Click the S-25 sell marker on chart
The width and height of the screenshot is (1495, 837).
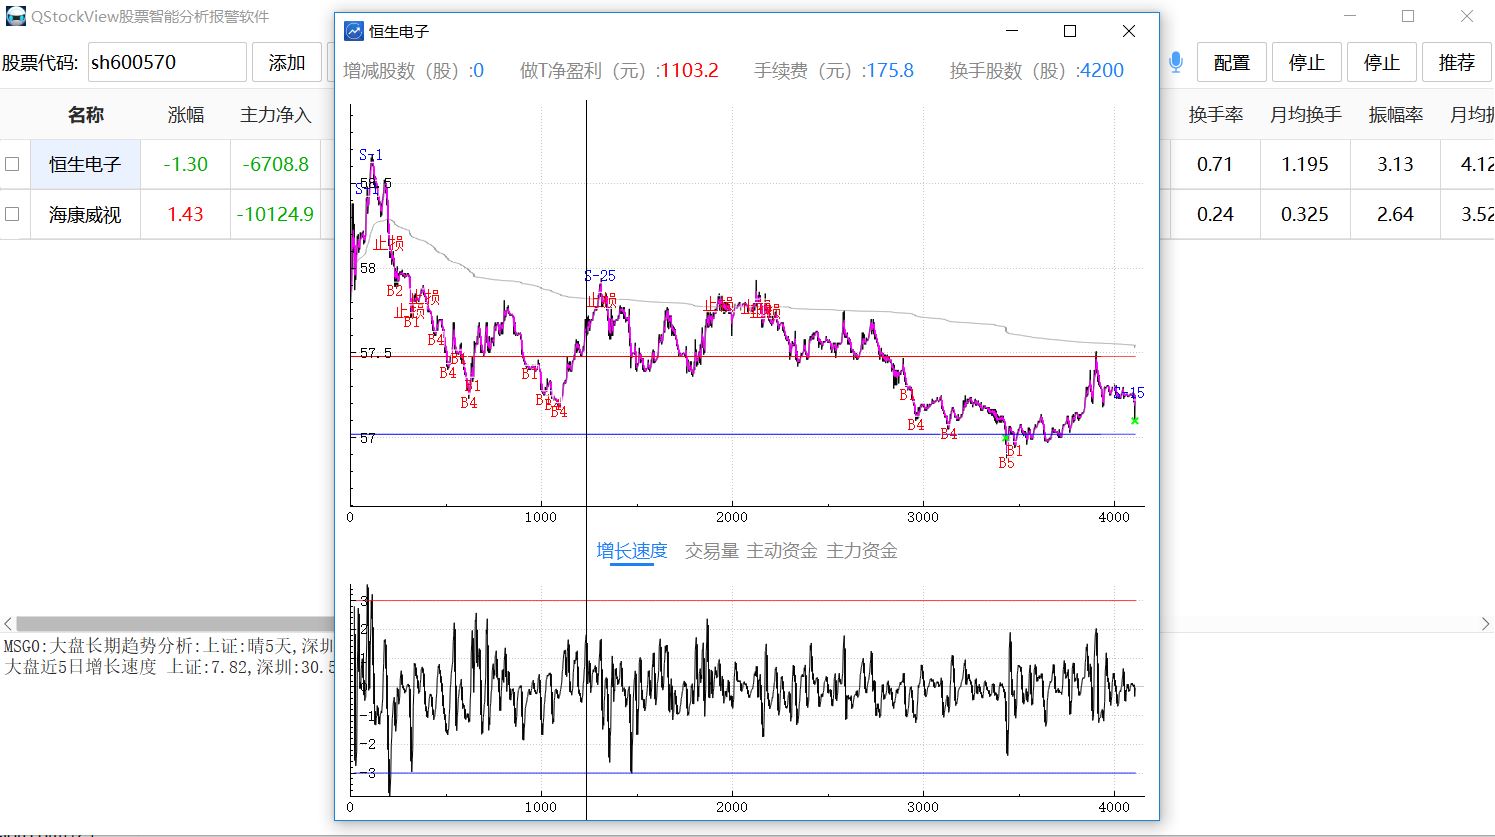click(600, 276)
